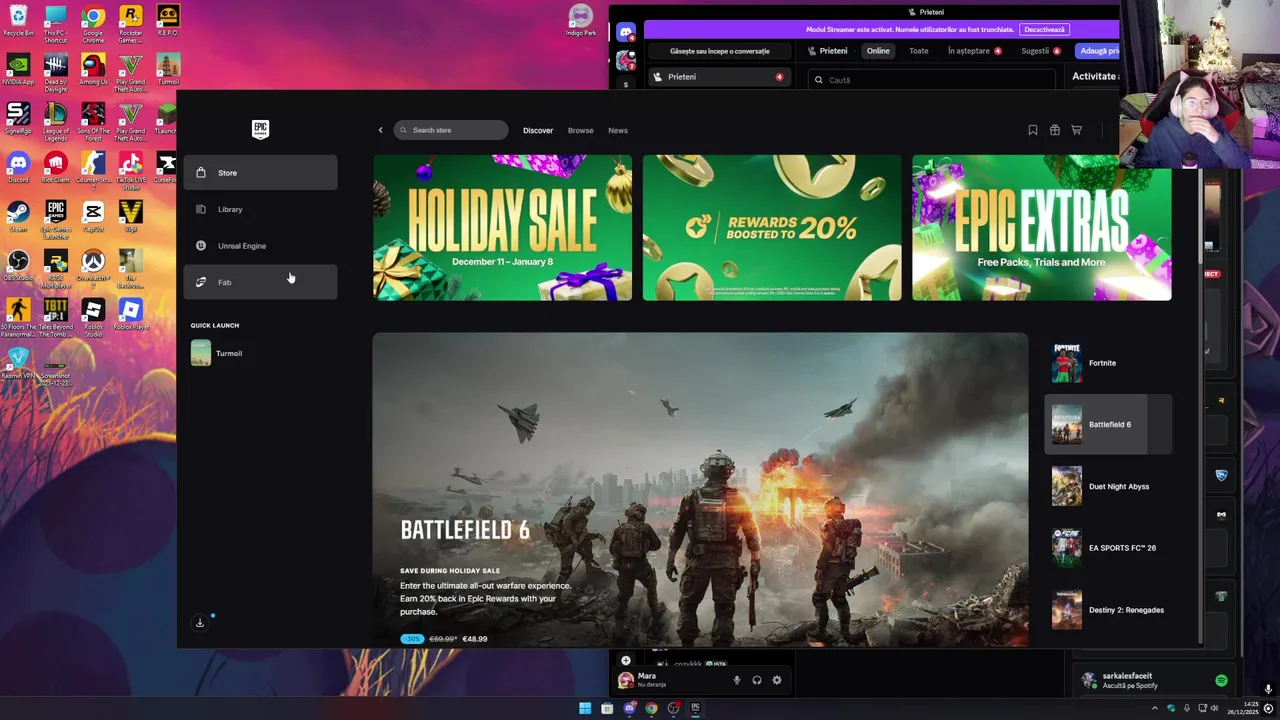Image resolution: width=1280 pixels, height=720 pixels.
Task: Click Mara avatar in Discord user panel
Action: click(626, 680)
